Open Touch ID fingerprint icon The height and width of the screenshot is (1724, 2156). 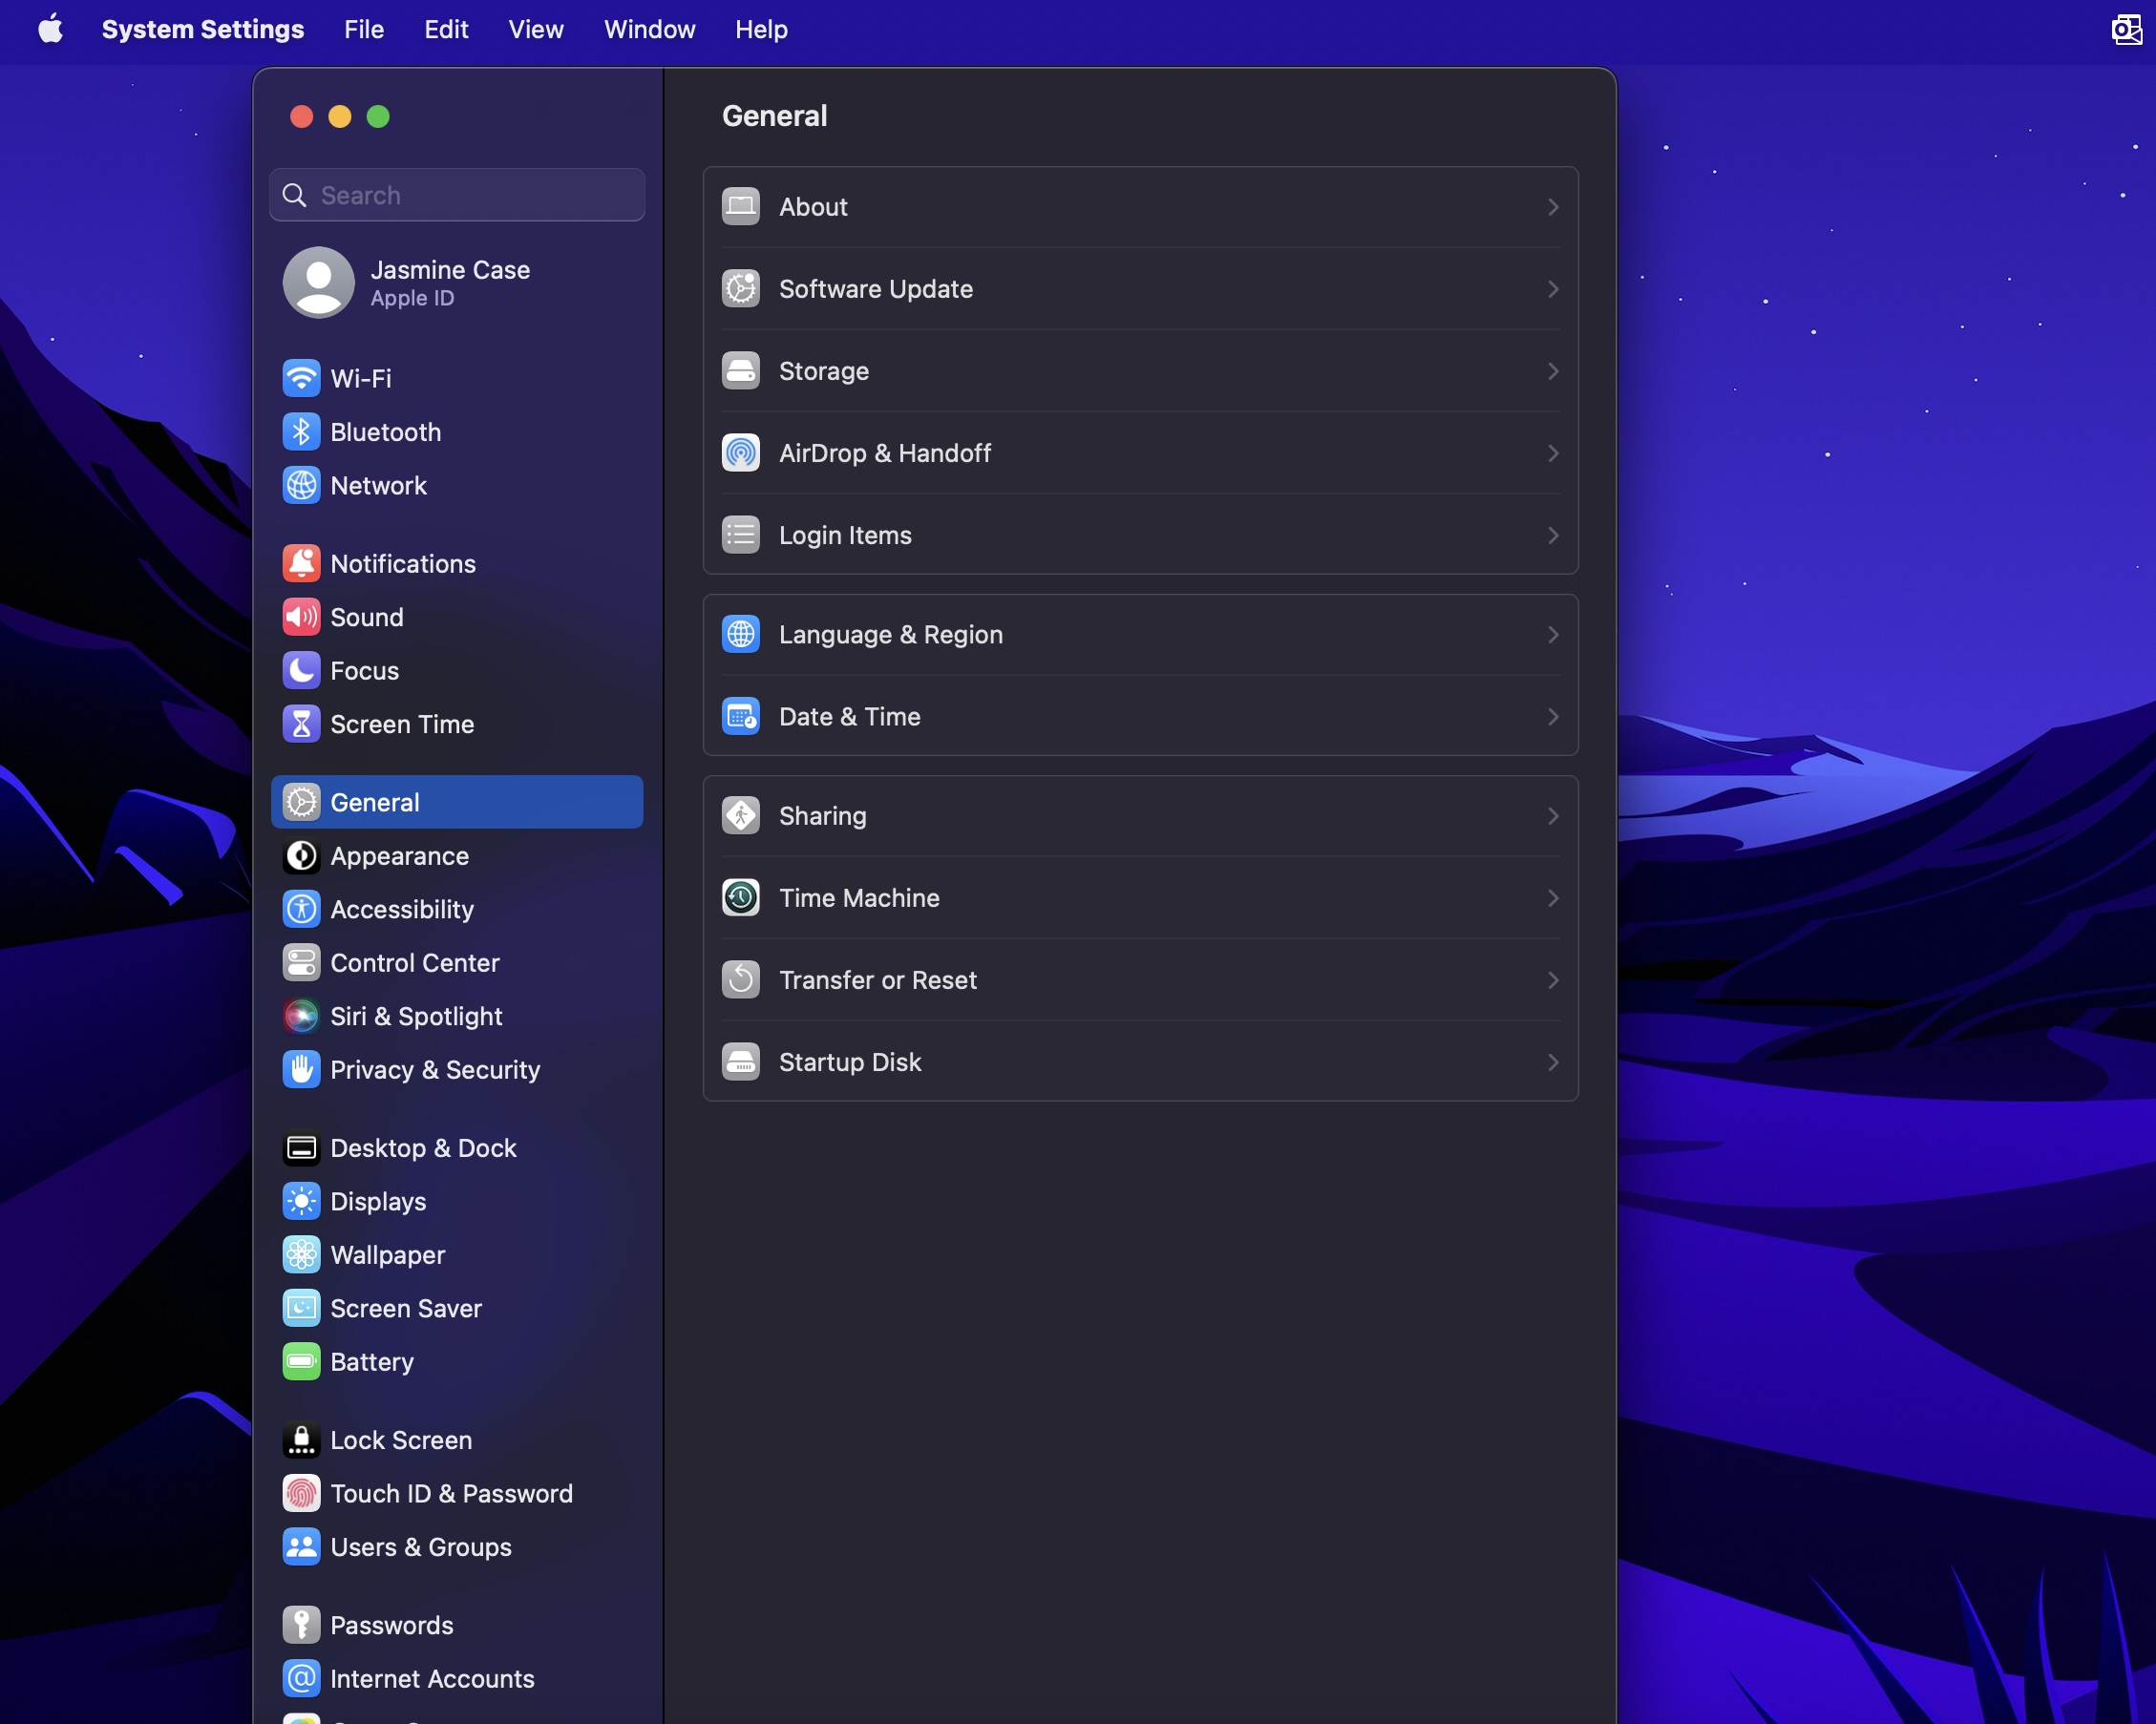301,1494
